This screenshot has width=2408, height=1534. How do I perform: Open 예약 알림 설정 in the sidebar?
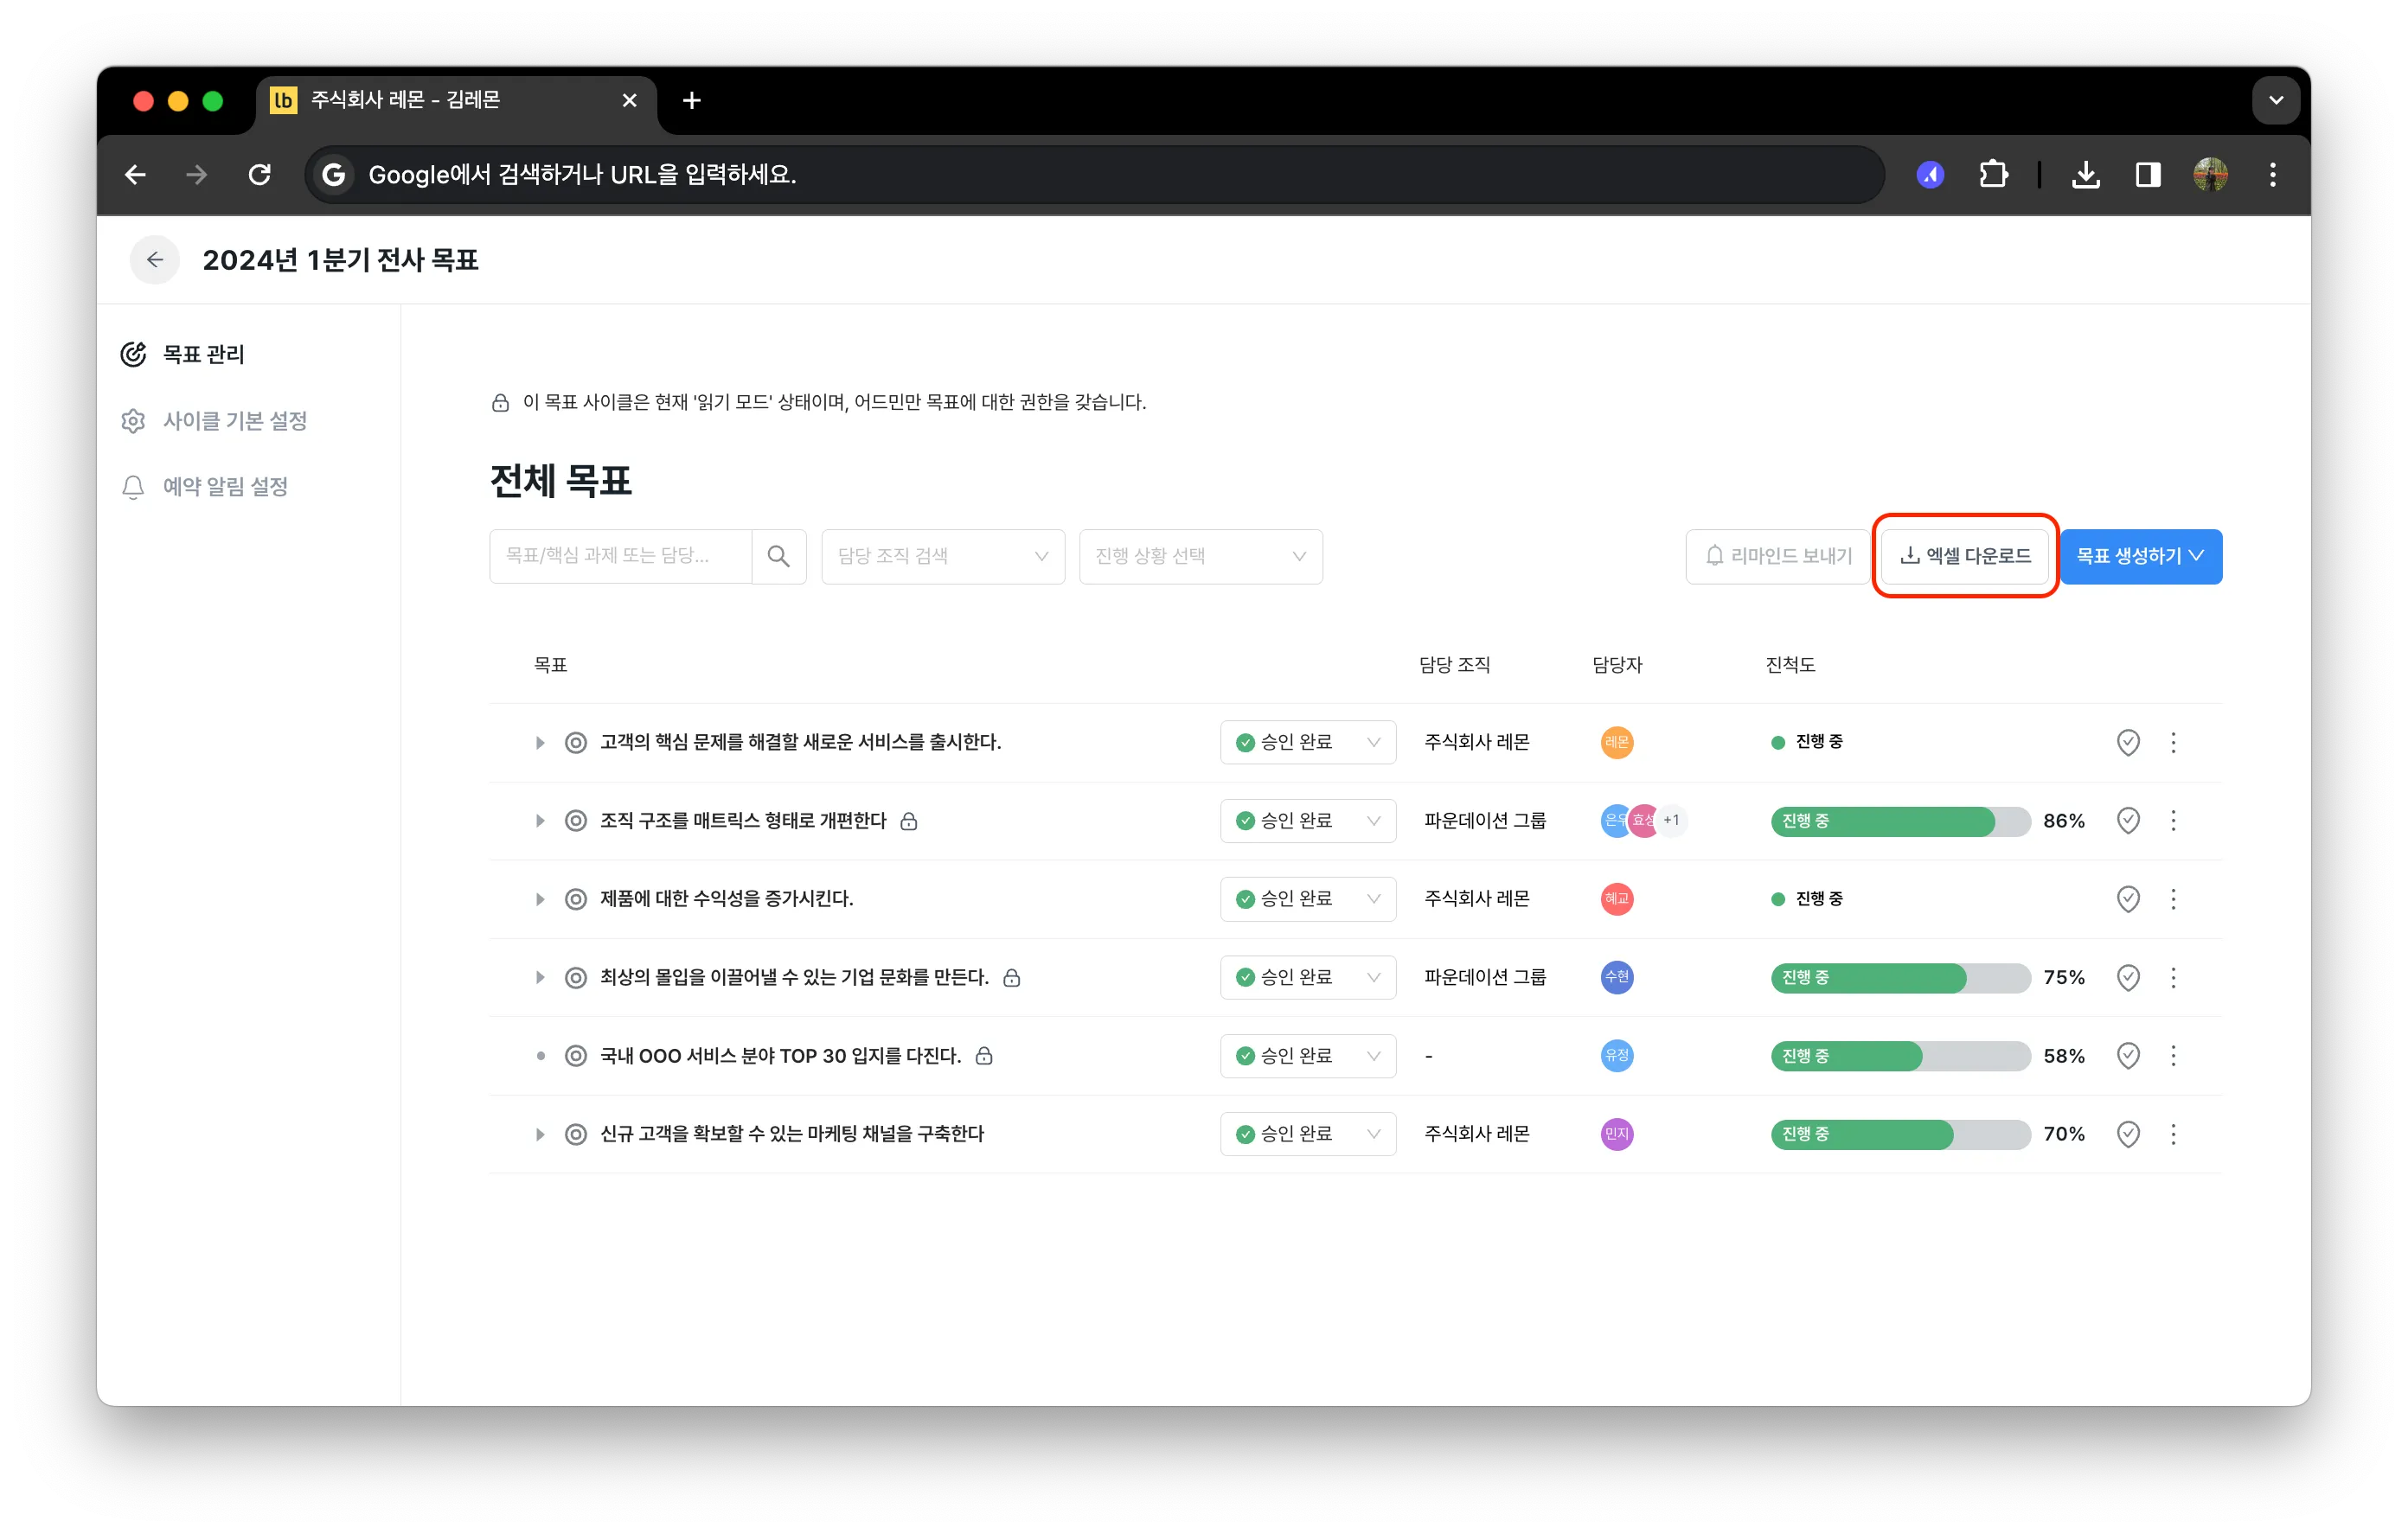point(204,486)
